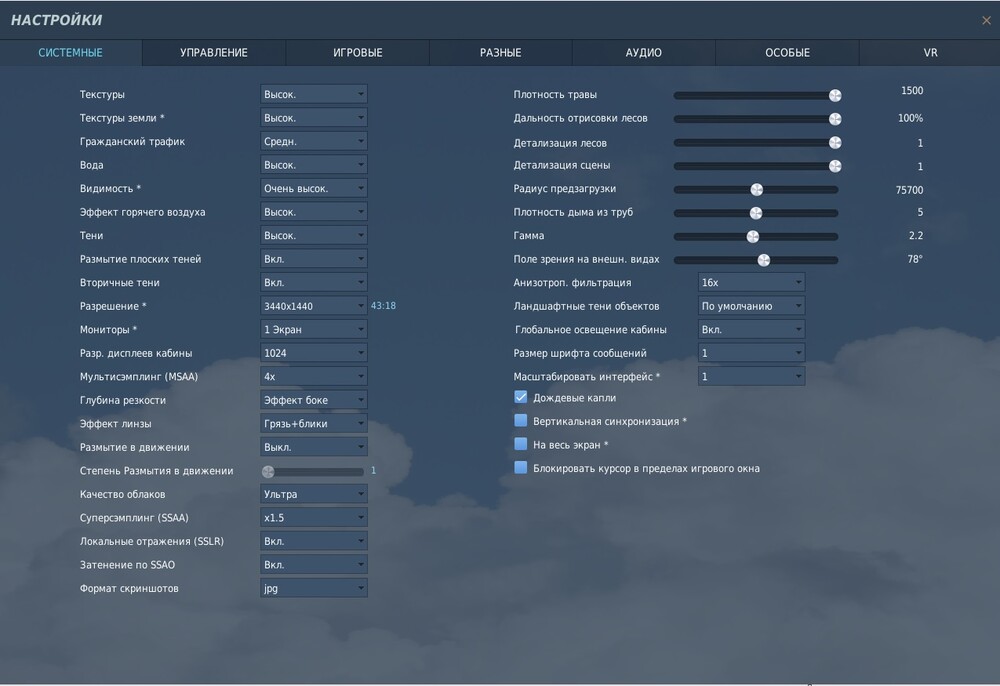Viewport: 1000px width, 686px height.
Task: Click the 2.2 gamma value
Action: pyautogui.click(x=916, y=236)
